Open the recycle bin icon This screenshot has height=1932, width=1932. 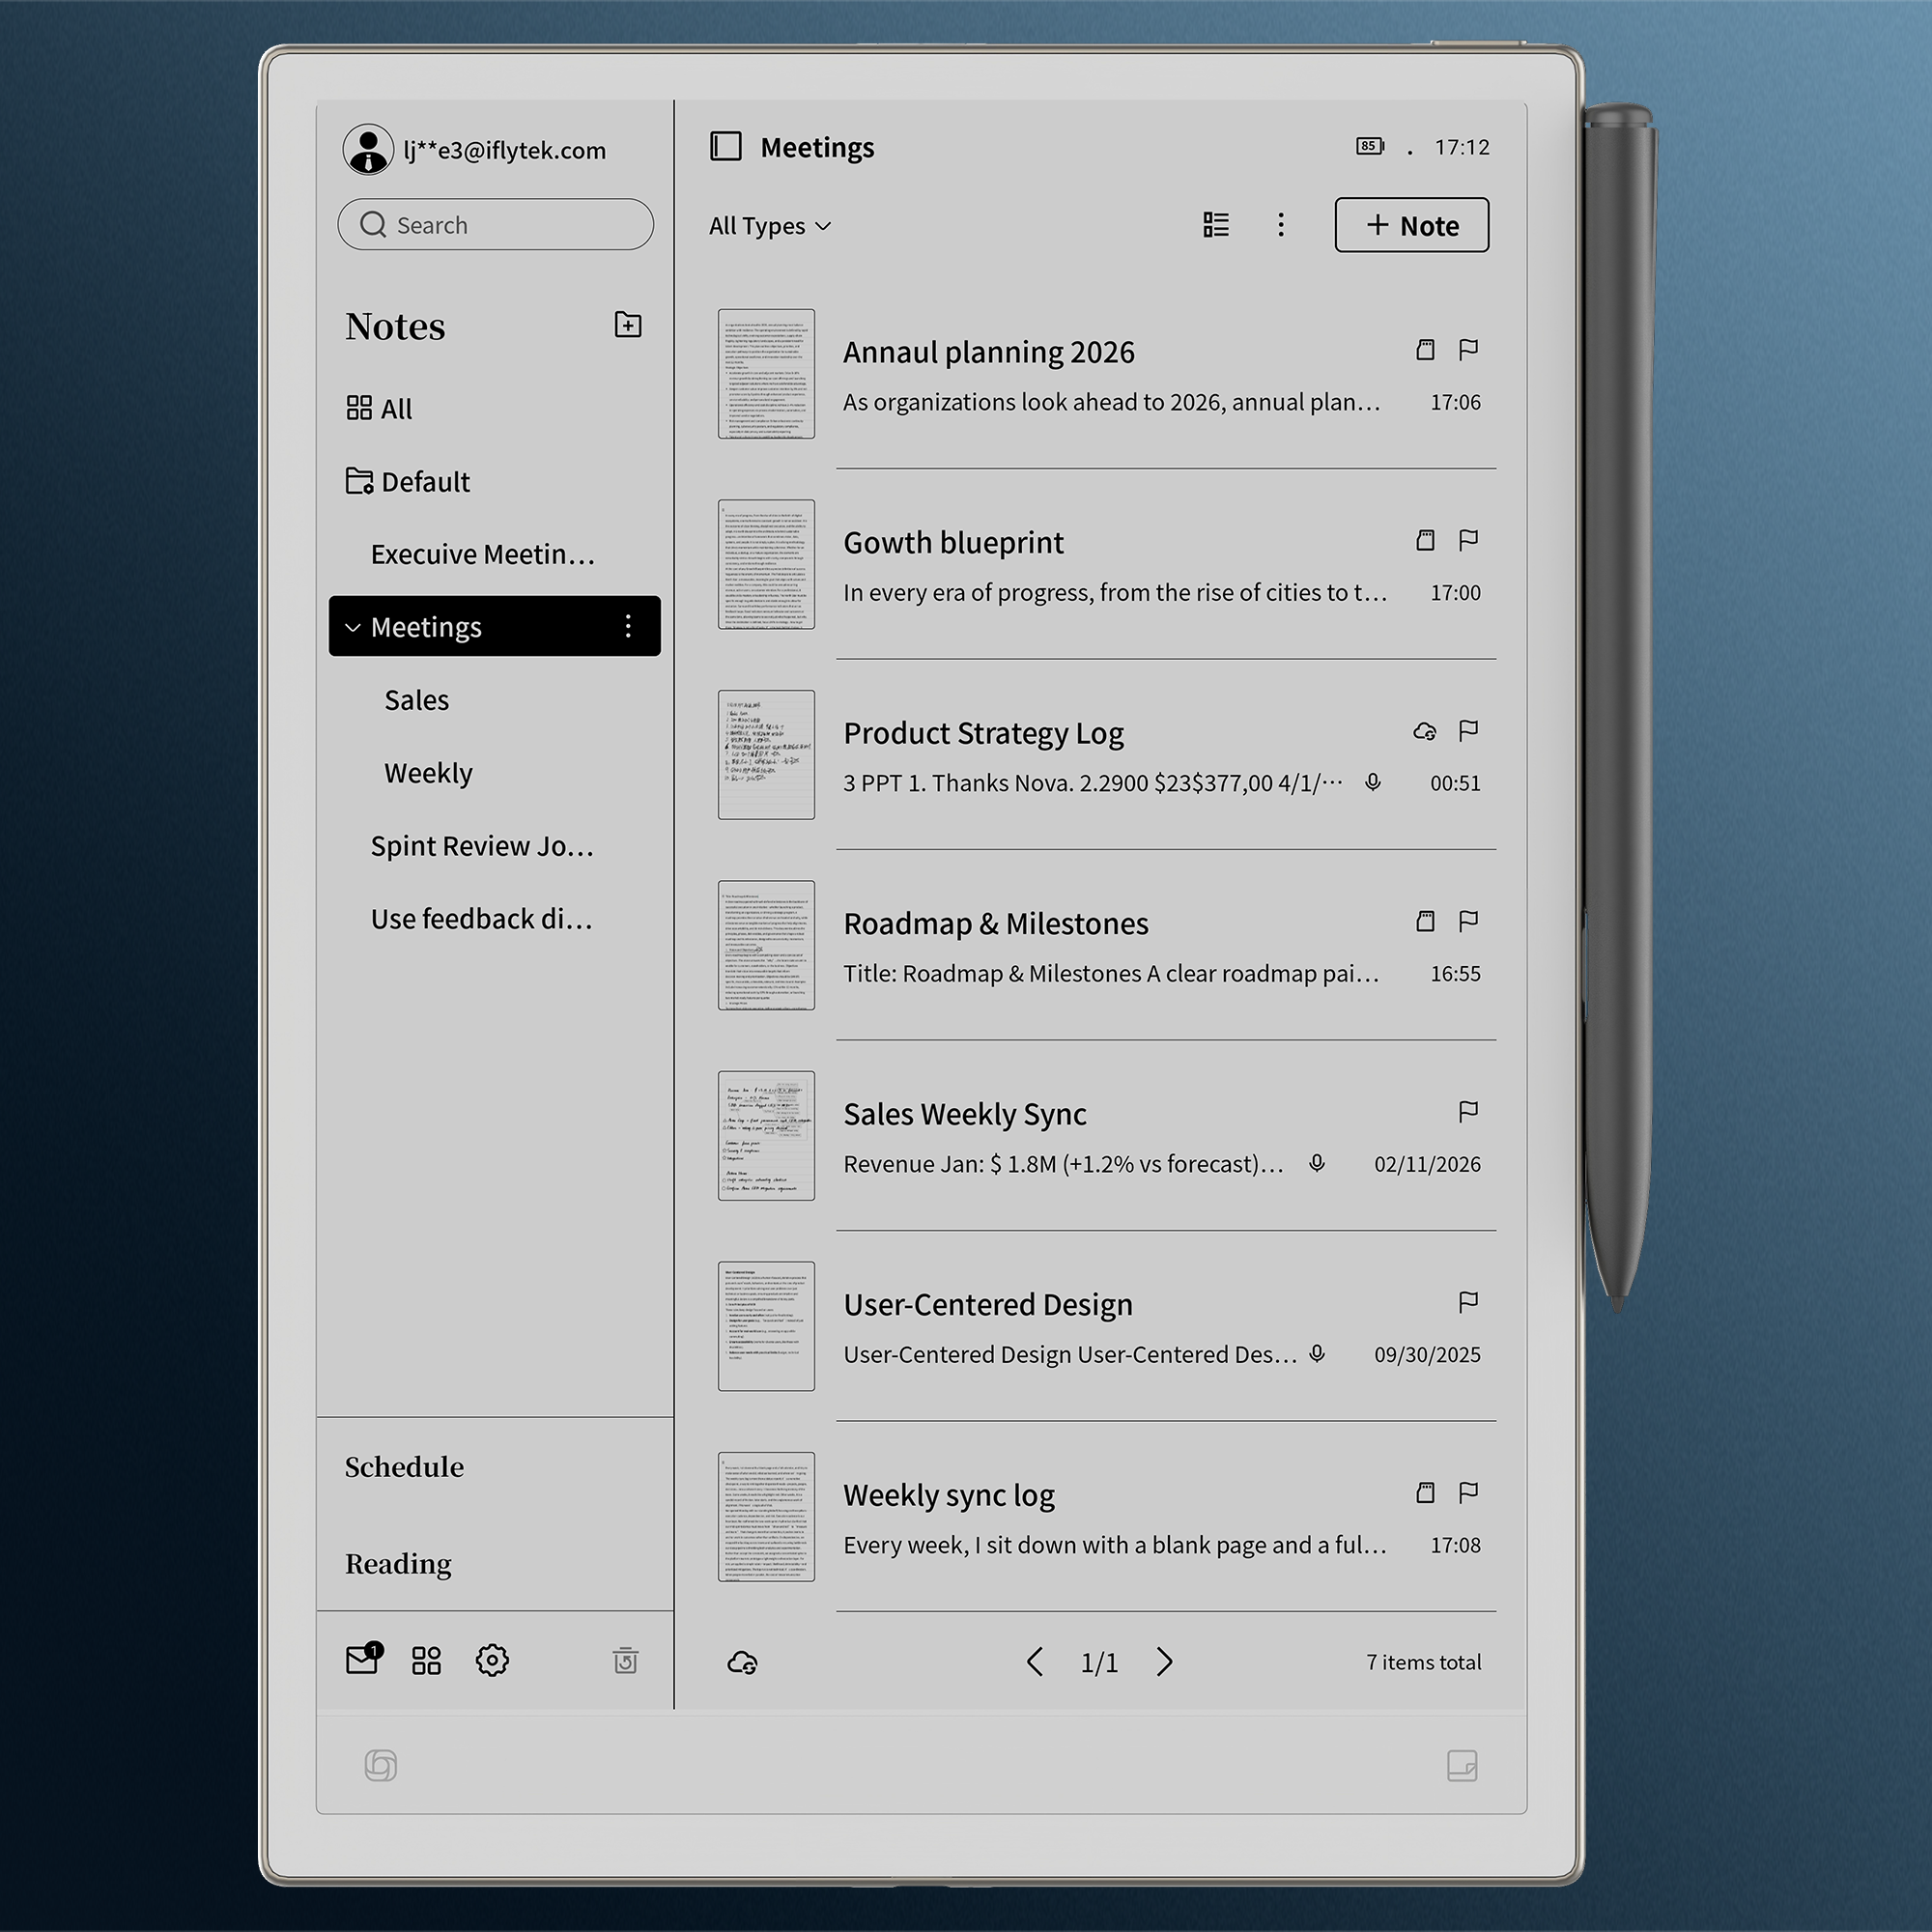[626, 1661]
